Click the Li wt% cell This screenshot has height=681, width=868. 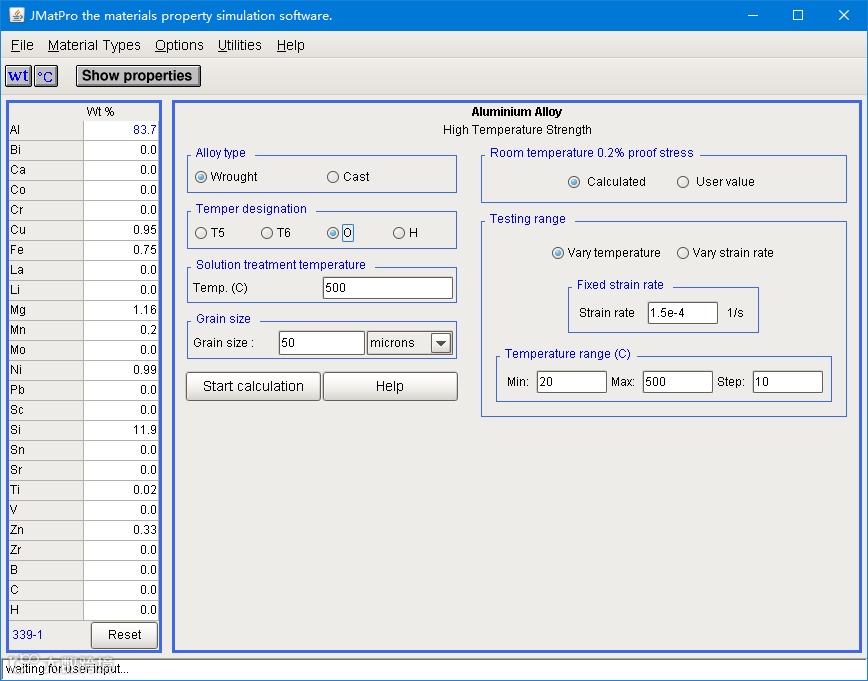click(x=121, y=290)
